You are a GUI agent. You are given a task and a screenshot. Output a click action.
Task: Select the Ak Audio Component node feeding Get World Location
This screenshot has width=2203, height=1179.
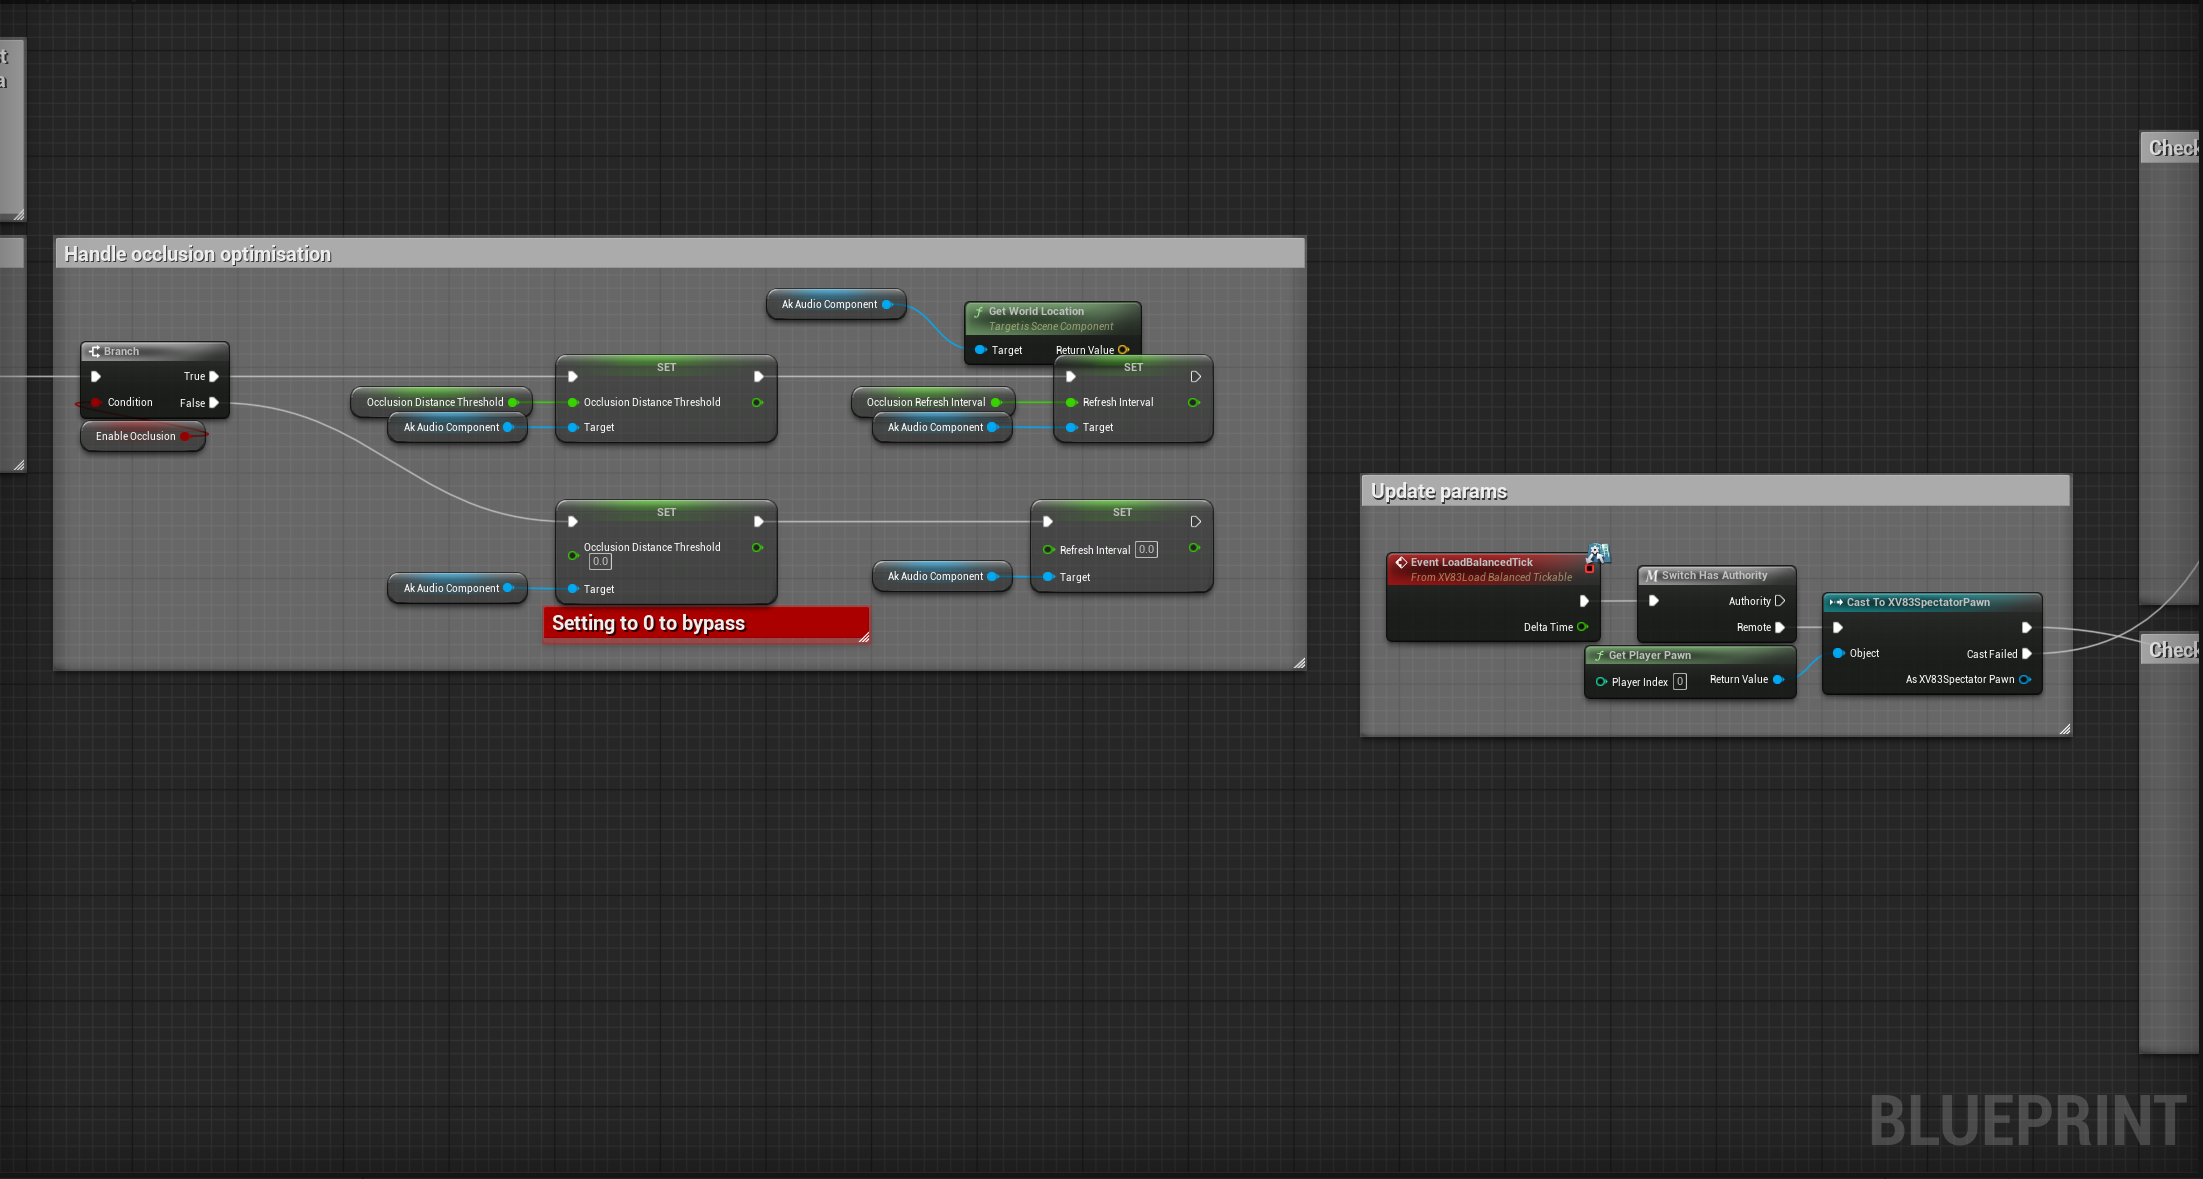click(836, 304)
